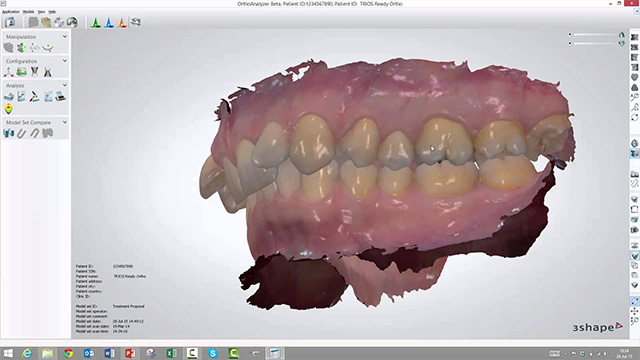Click the circular refresh arrows in right toolbar
Viewport: 640px width, 360px height.
(634, 117)
